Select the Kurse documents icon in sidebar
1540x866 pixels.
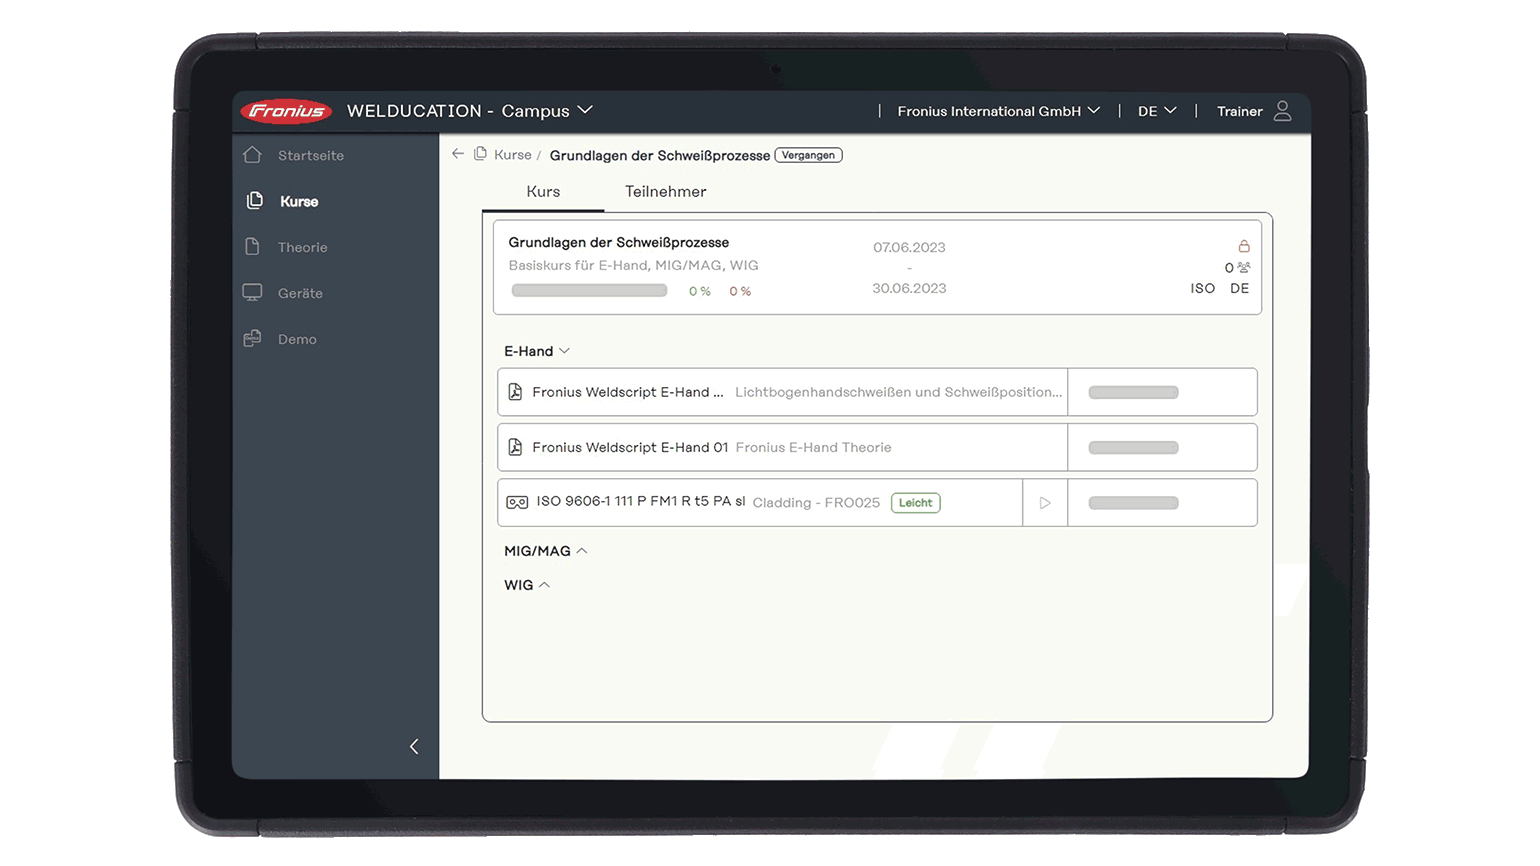point(254,201)
